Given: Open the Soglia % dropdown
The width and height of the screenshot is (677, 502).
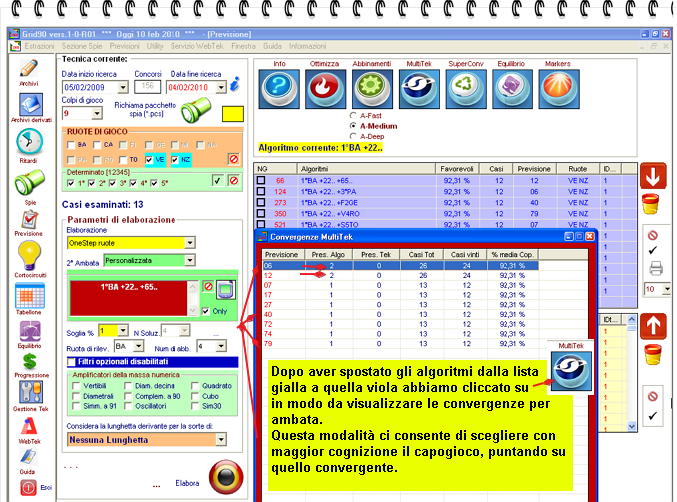Looking at the screenshot, I should click(x=123, y=331).
